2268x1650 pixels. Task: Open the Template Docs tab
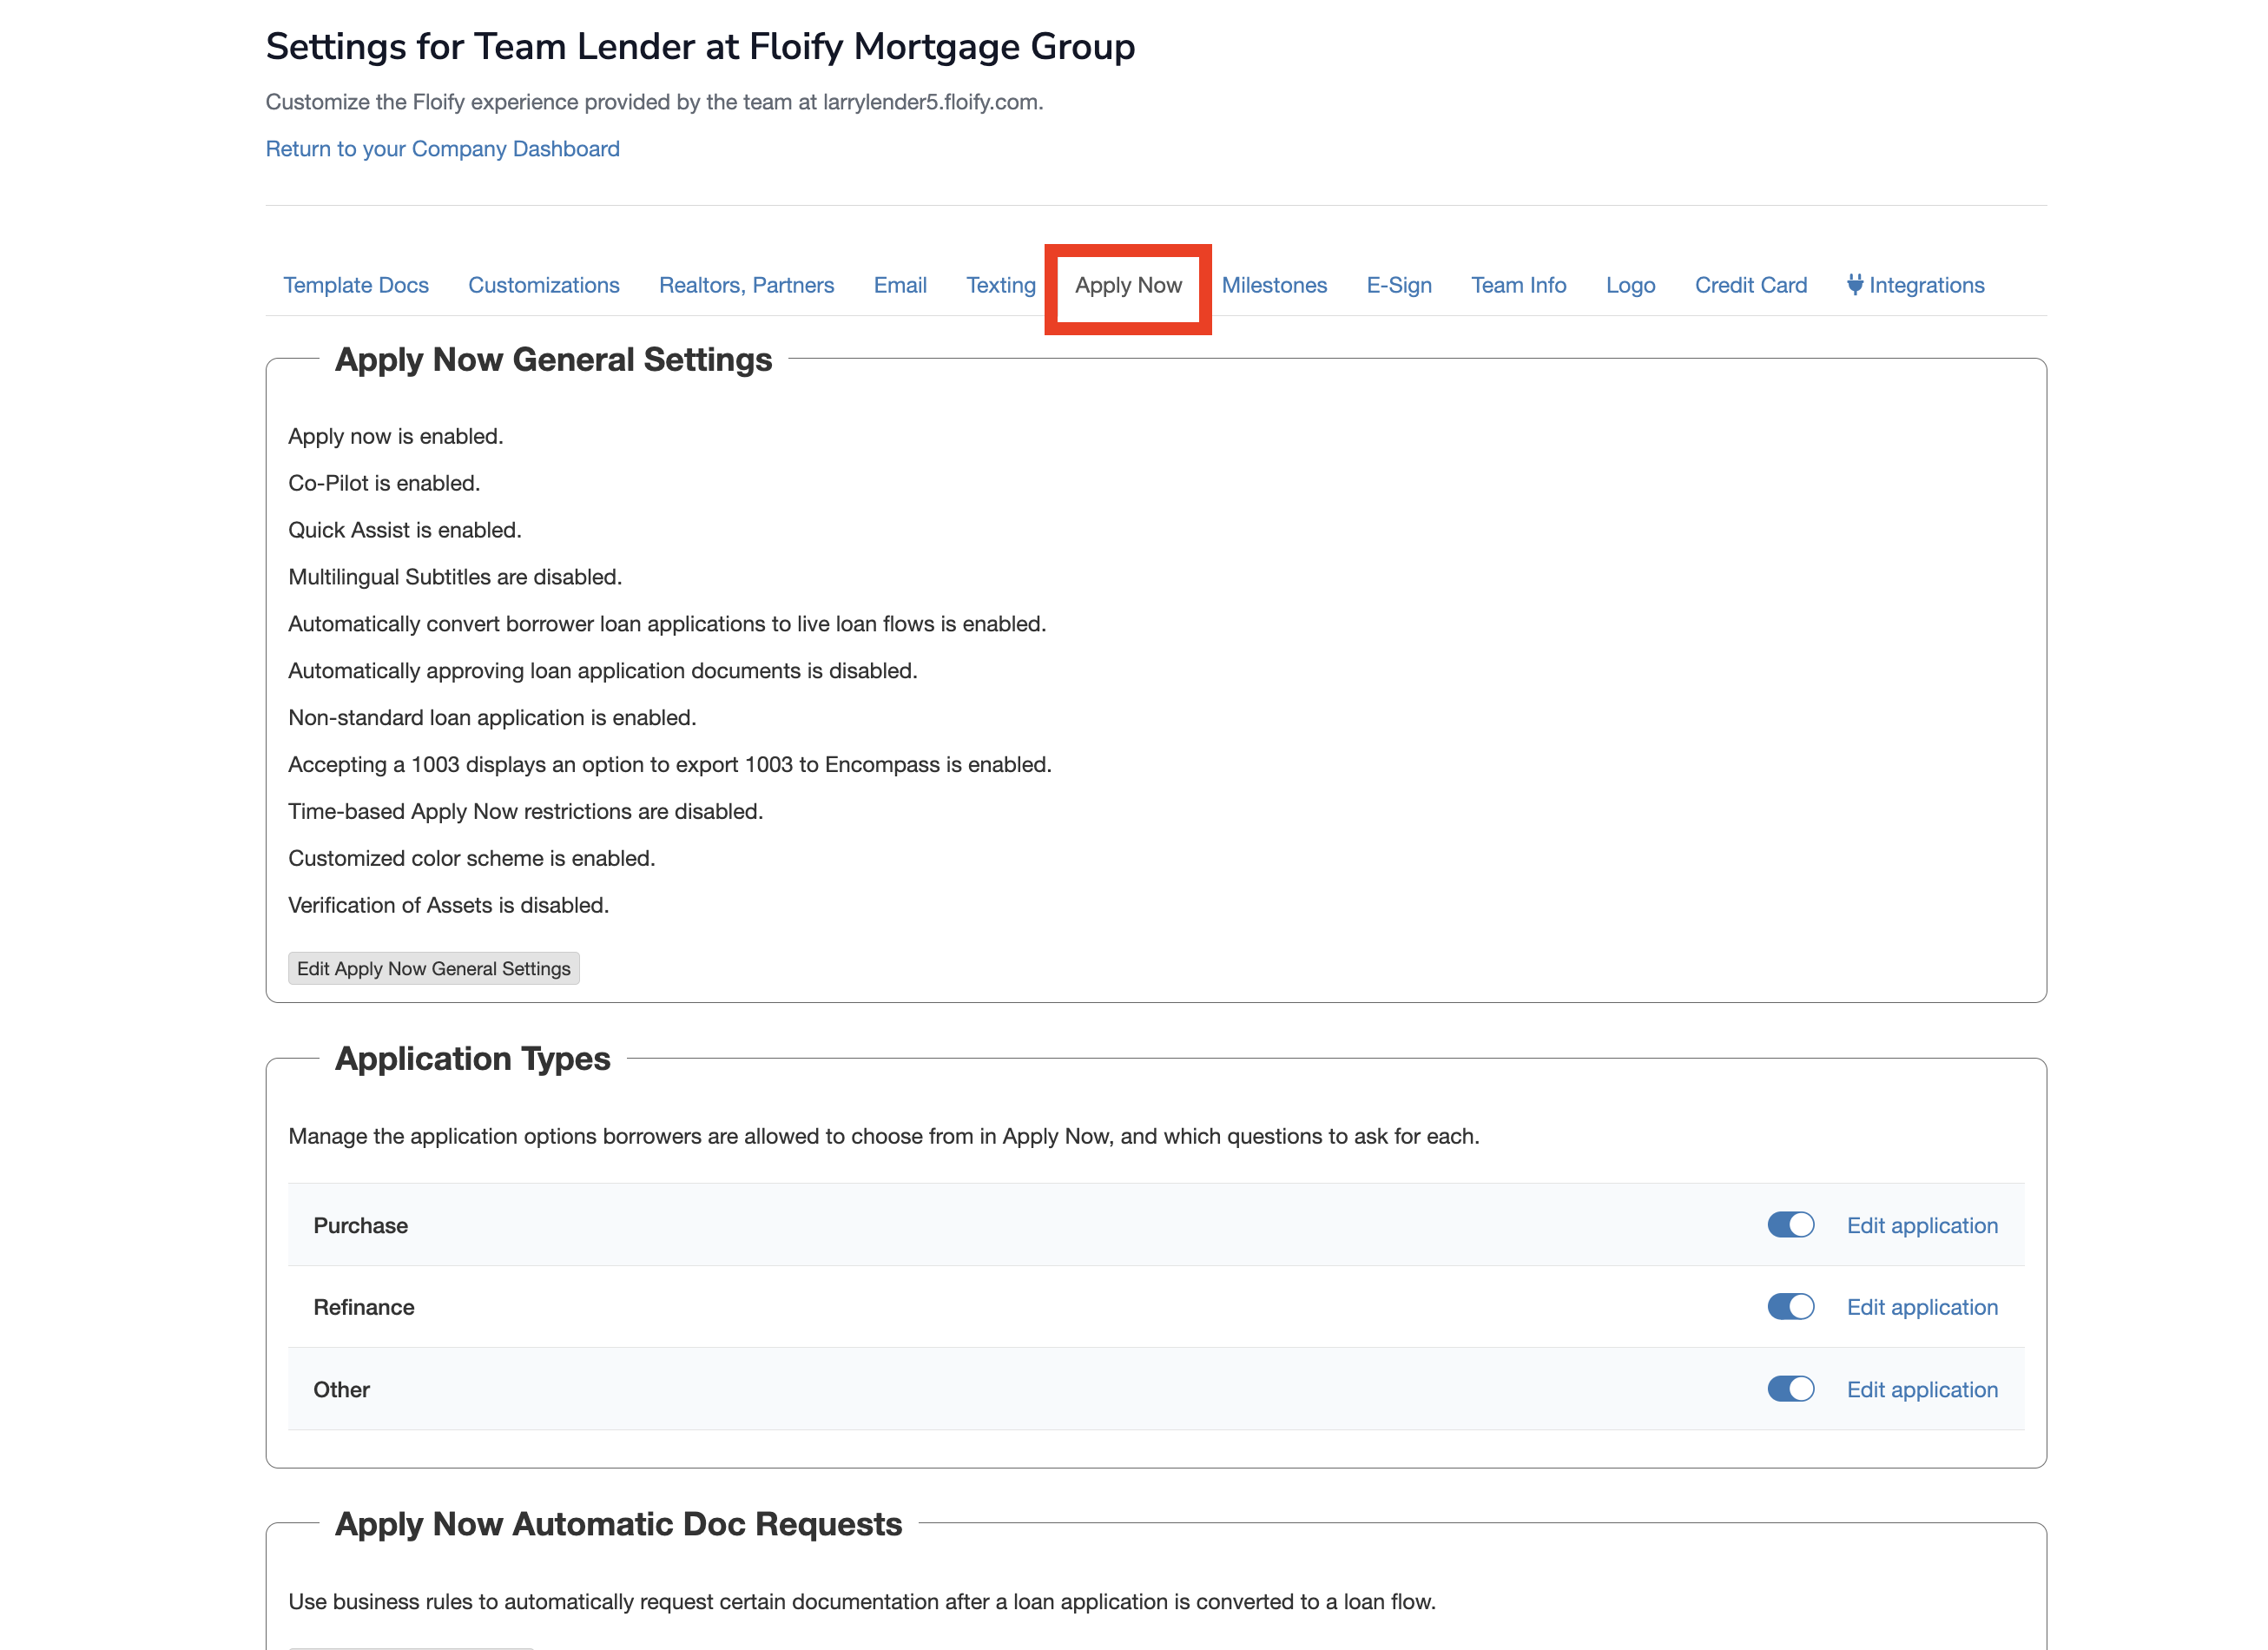click(355, 285)
